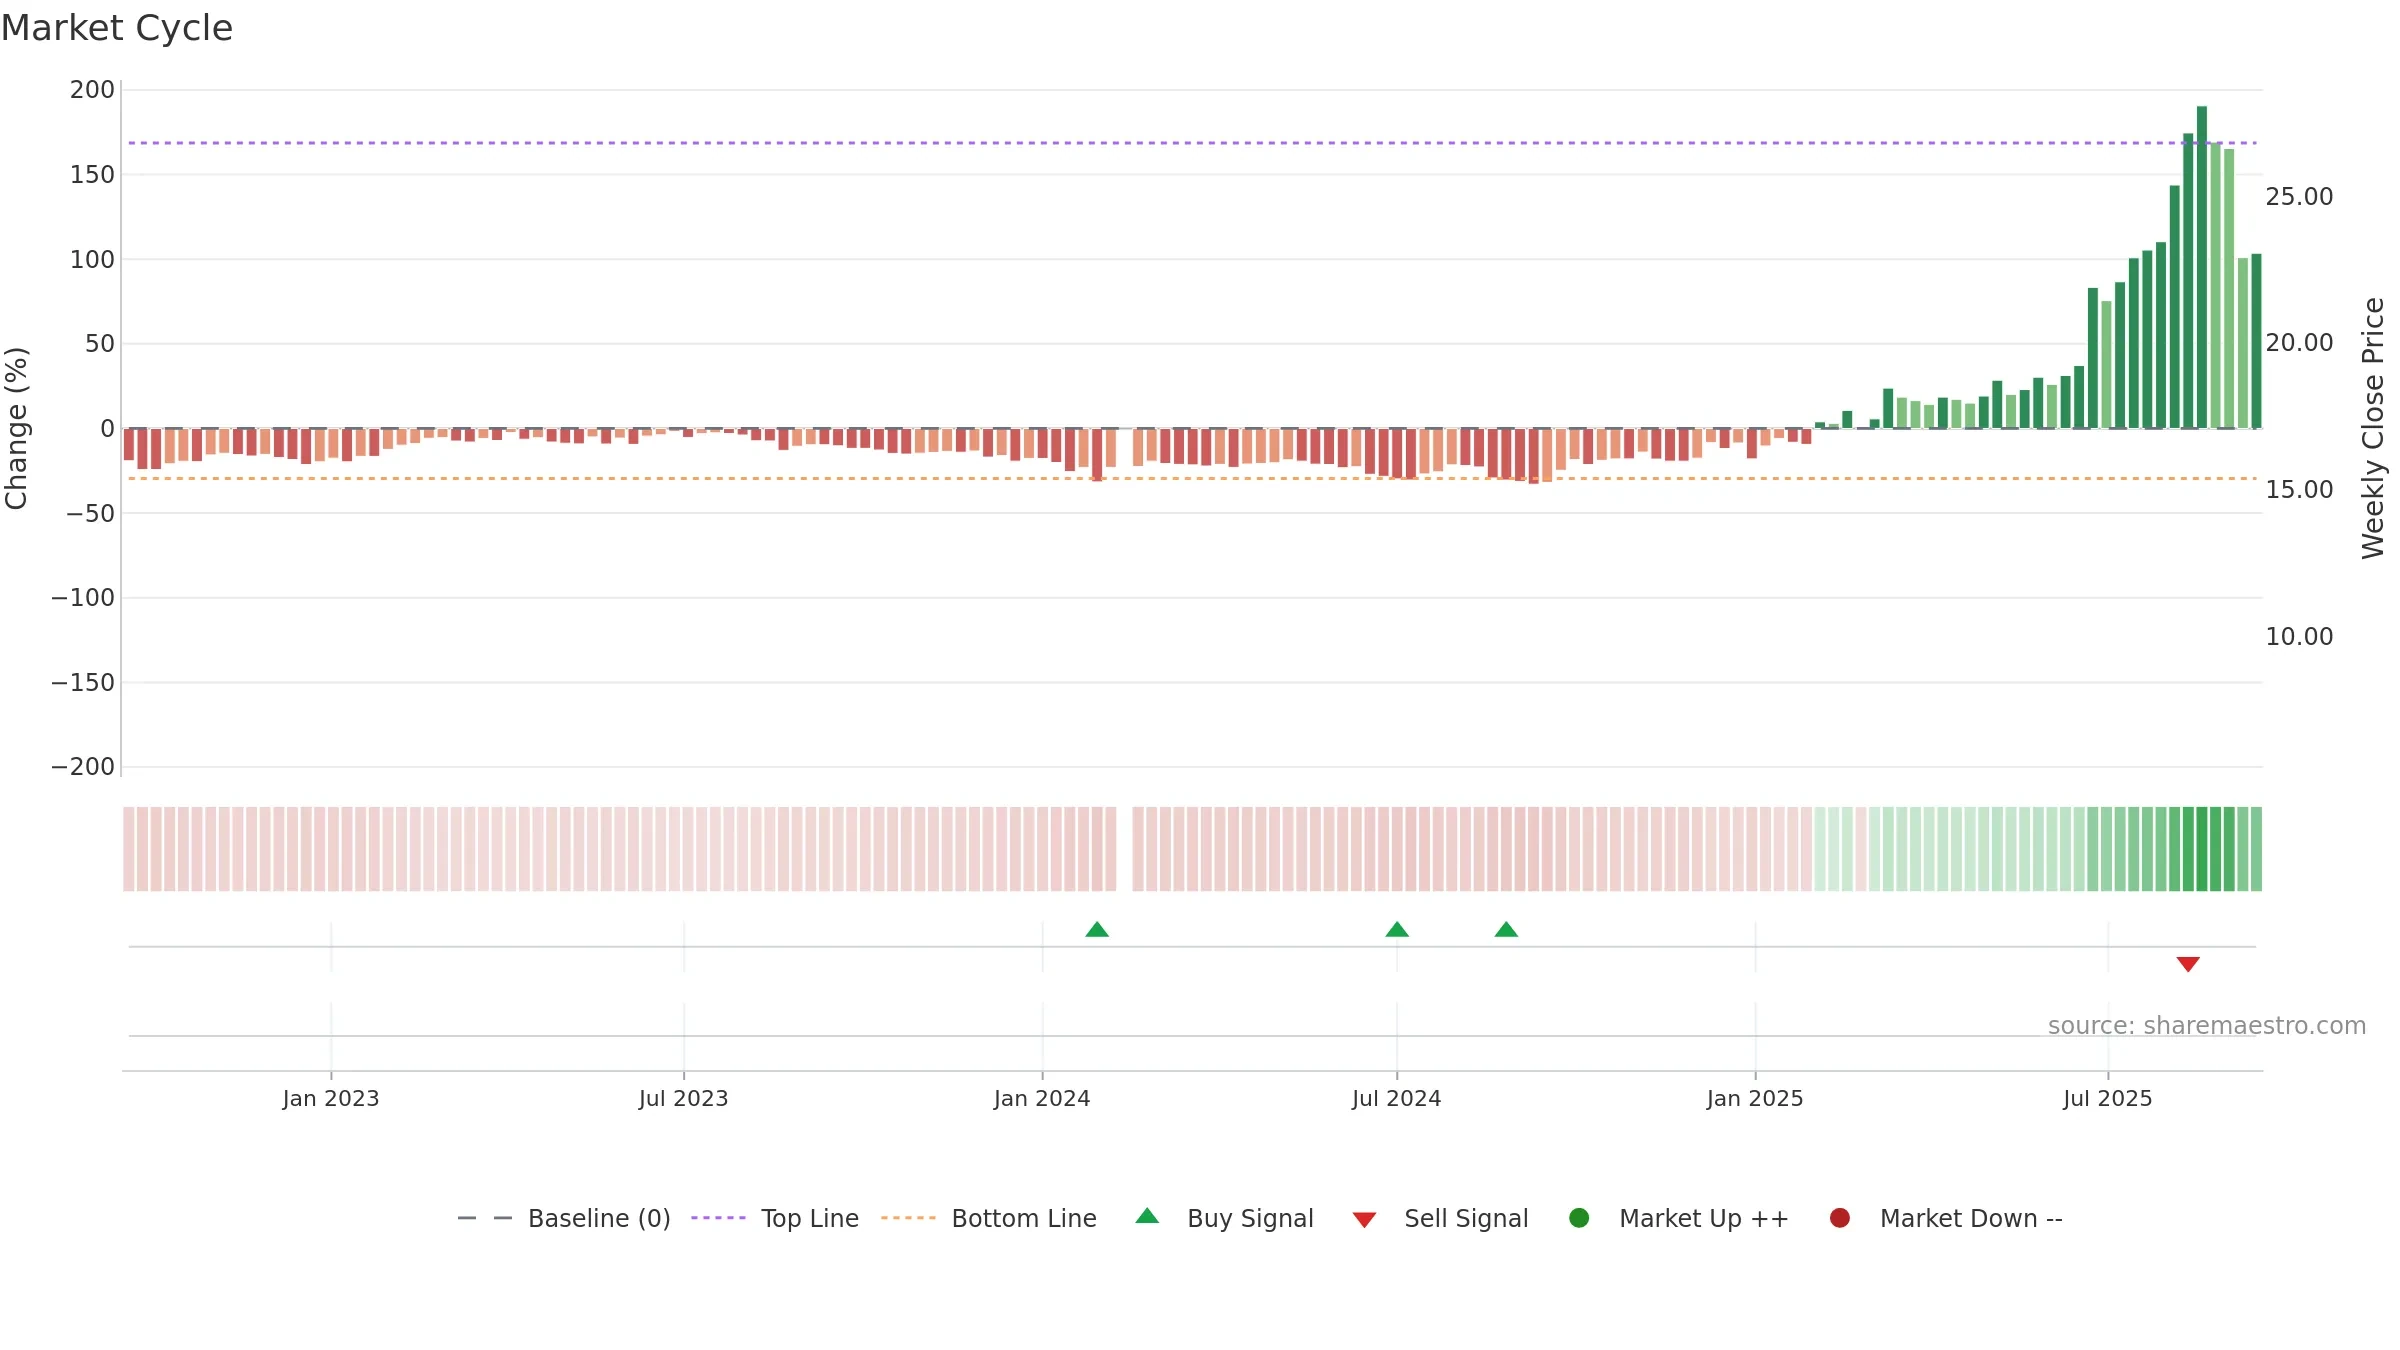The height and width of the screenshot is (1350, 2400).
Task: Toggle the Market Down -- legend entry
Action: 1946,1218
